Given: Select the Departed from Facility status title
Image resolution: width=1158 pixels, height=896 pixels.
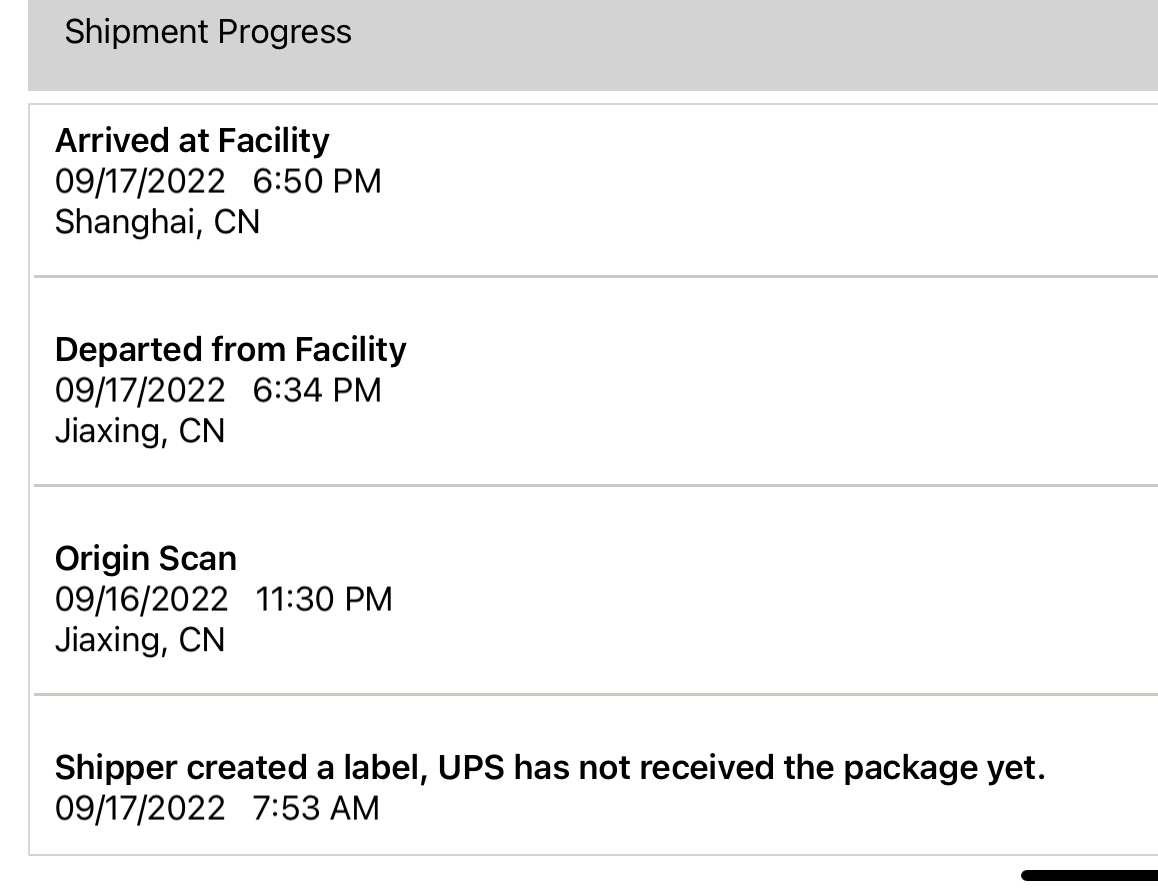Looking at the screenshot, I should click(231, 350).
